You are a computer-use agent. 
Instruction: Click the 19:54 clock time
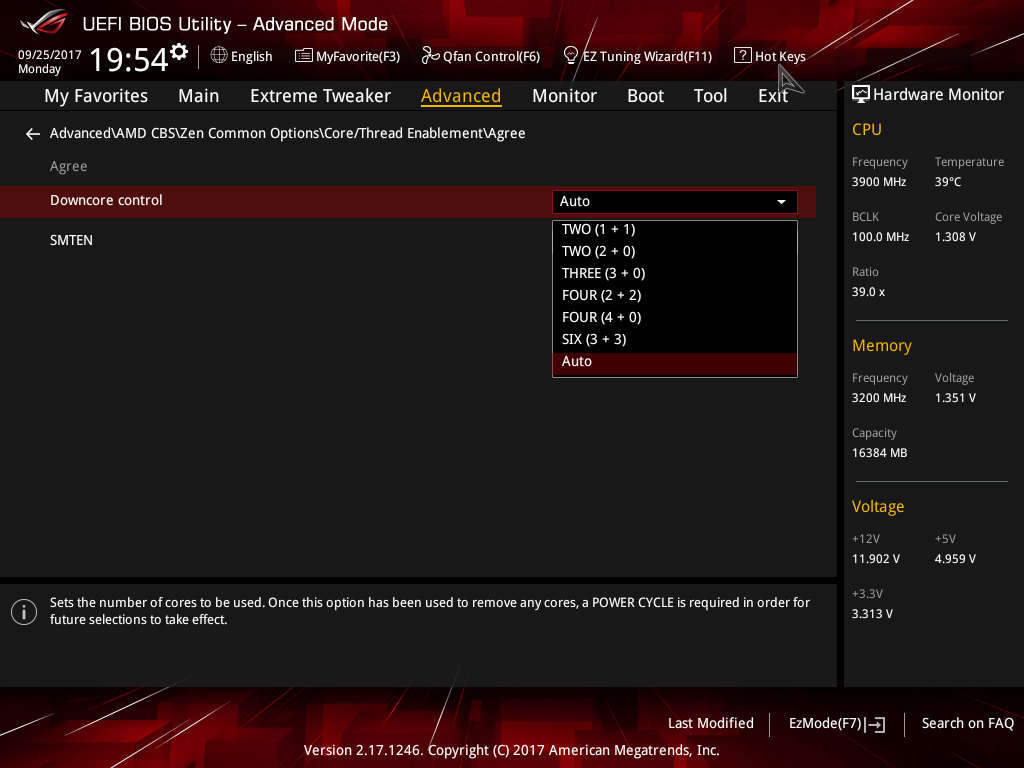(129, 59)
